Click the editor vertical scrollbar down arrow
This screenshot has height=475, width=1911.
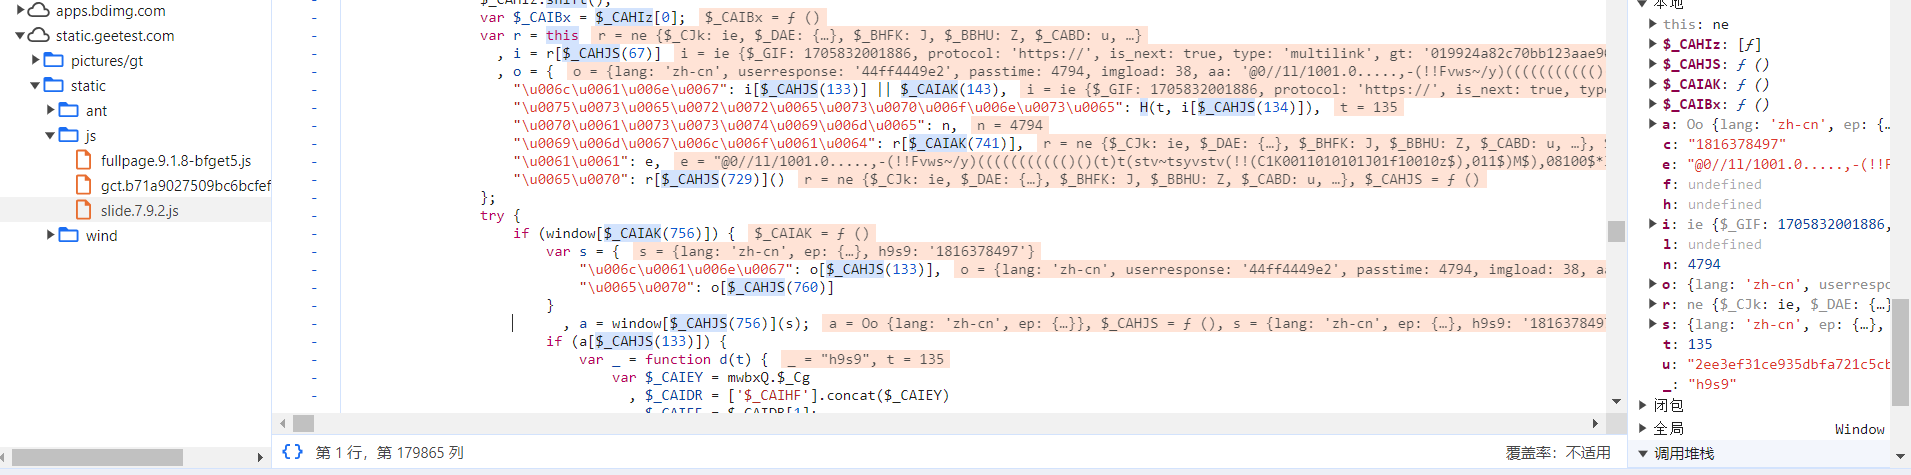1617,402
